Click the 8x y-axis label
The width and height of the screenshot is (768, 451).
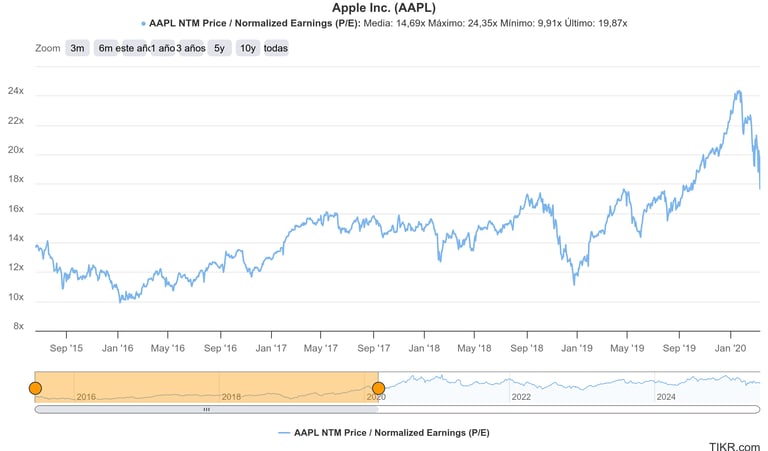[x=19, y=326]
